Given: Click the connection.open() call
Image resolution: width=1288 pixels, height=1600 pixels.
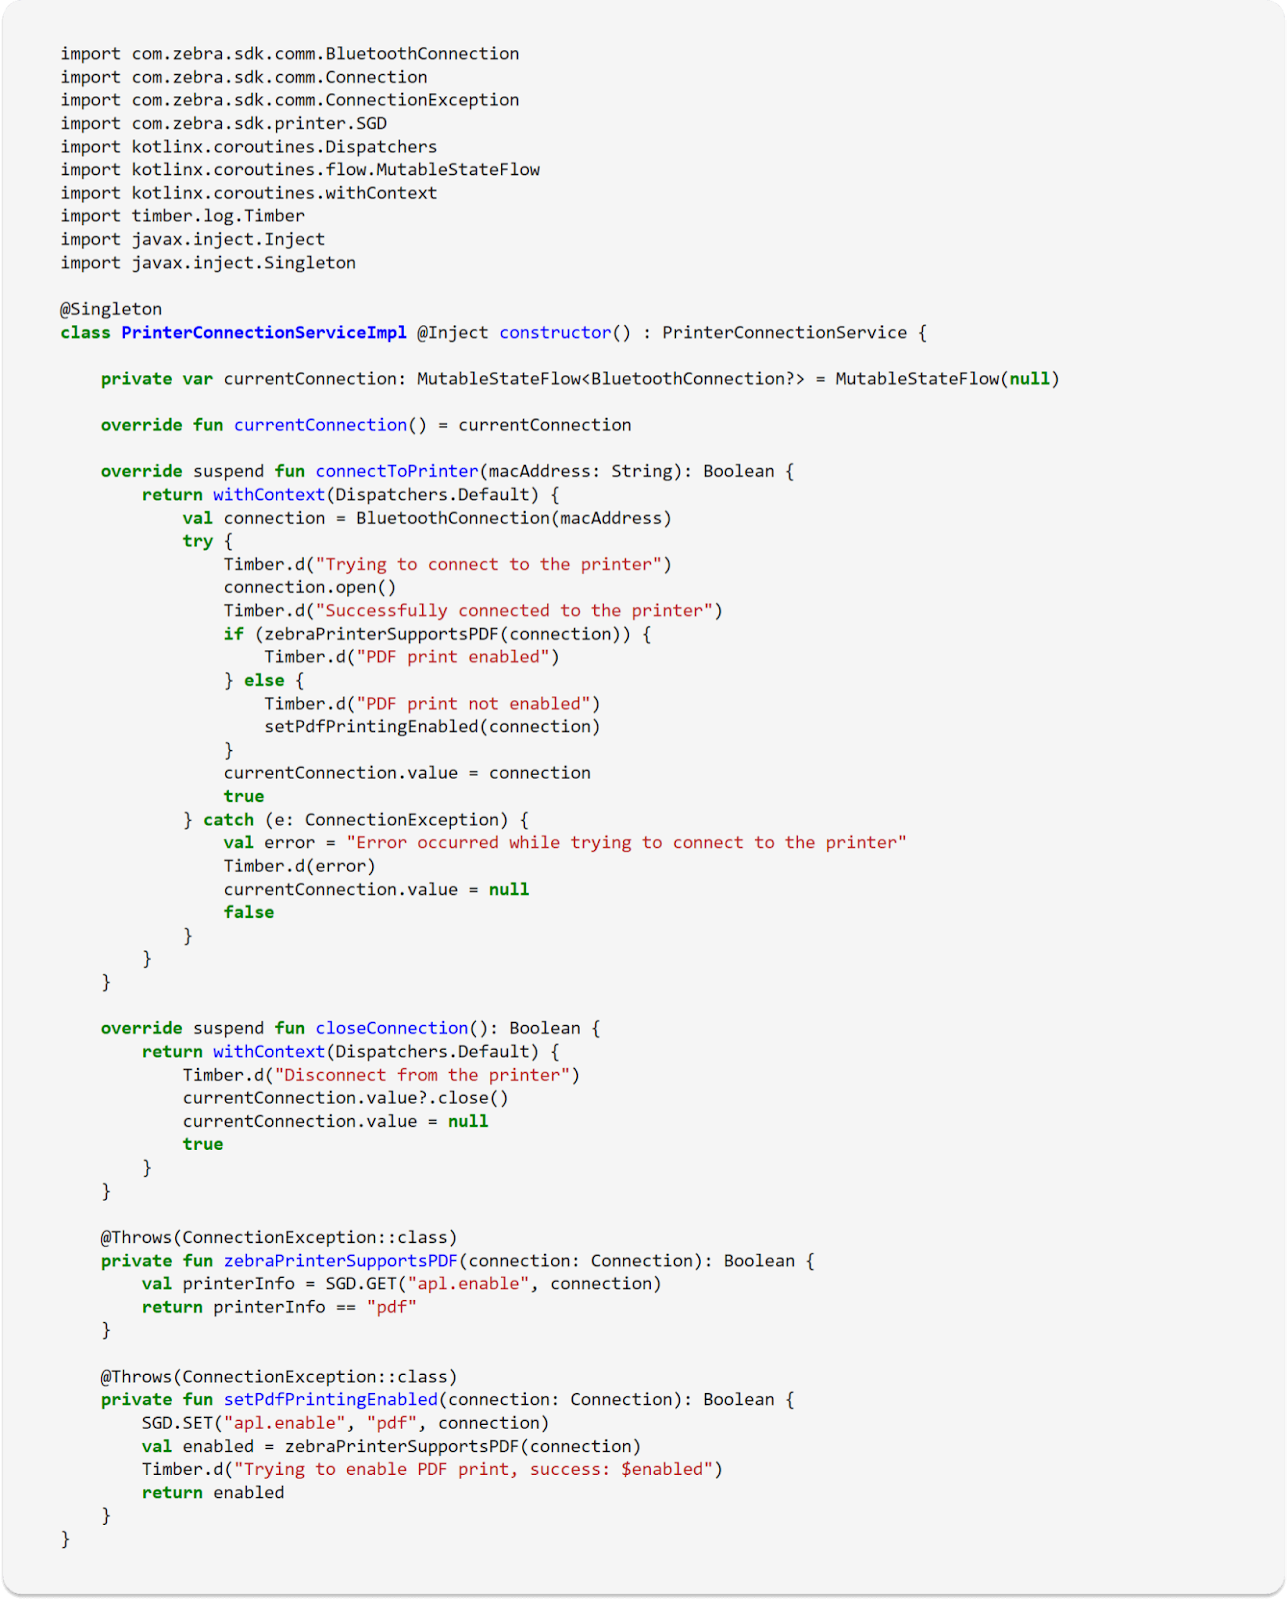Looking at the screenshot, I should point(310,587).
